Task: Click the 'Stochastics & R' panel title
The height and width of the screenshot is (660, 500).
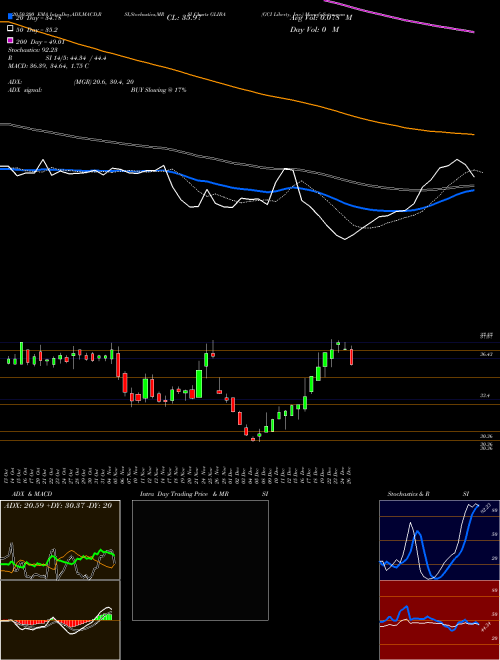Action: pyautogui.click(x=408, y=494)
